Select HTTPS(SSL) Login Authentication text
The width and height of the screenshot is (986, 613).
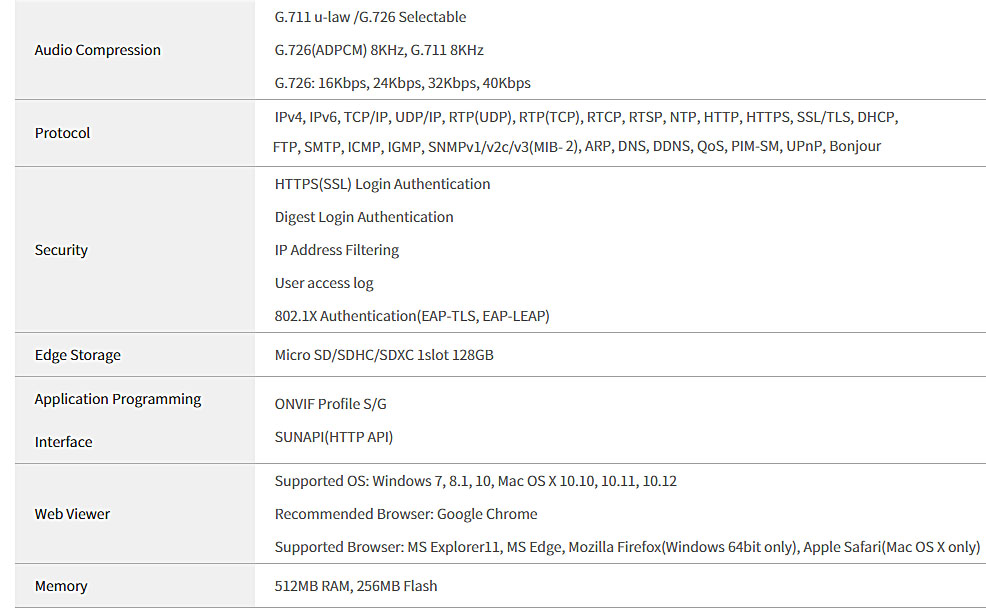[382, 184]
